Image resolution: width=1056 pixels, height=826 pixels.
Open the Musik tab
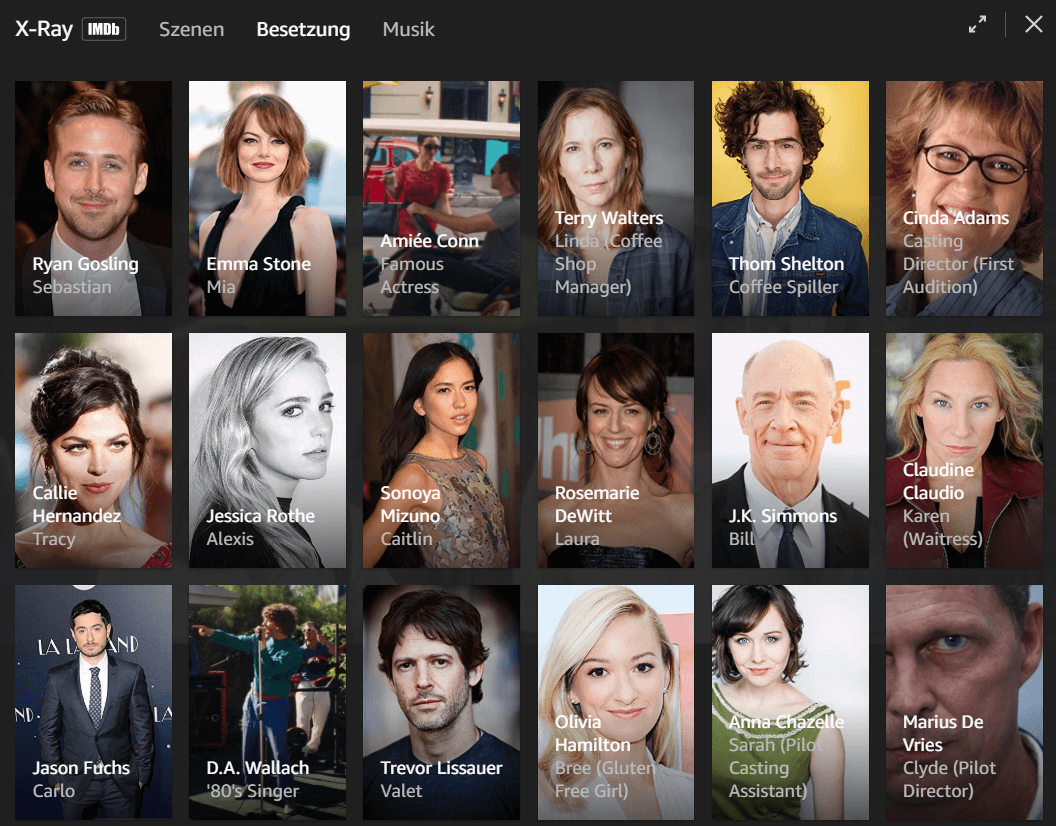tap(408, 29)
